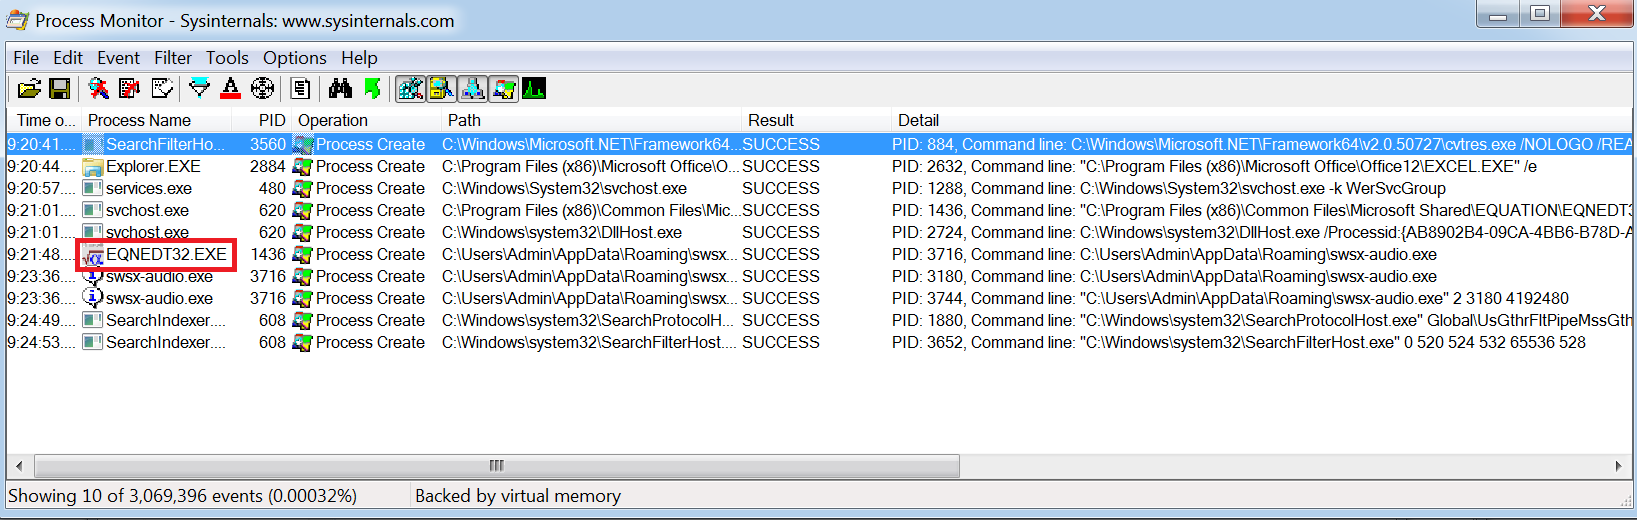Click the Find binoculars icon
Screen dimensions: 1637x520
(x=340, y=89)
